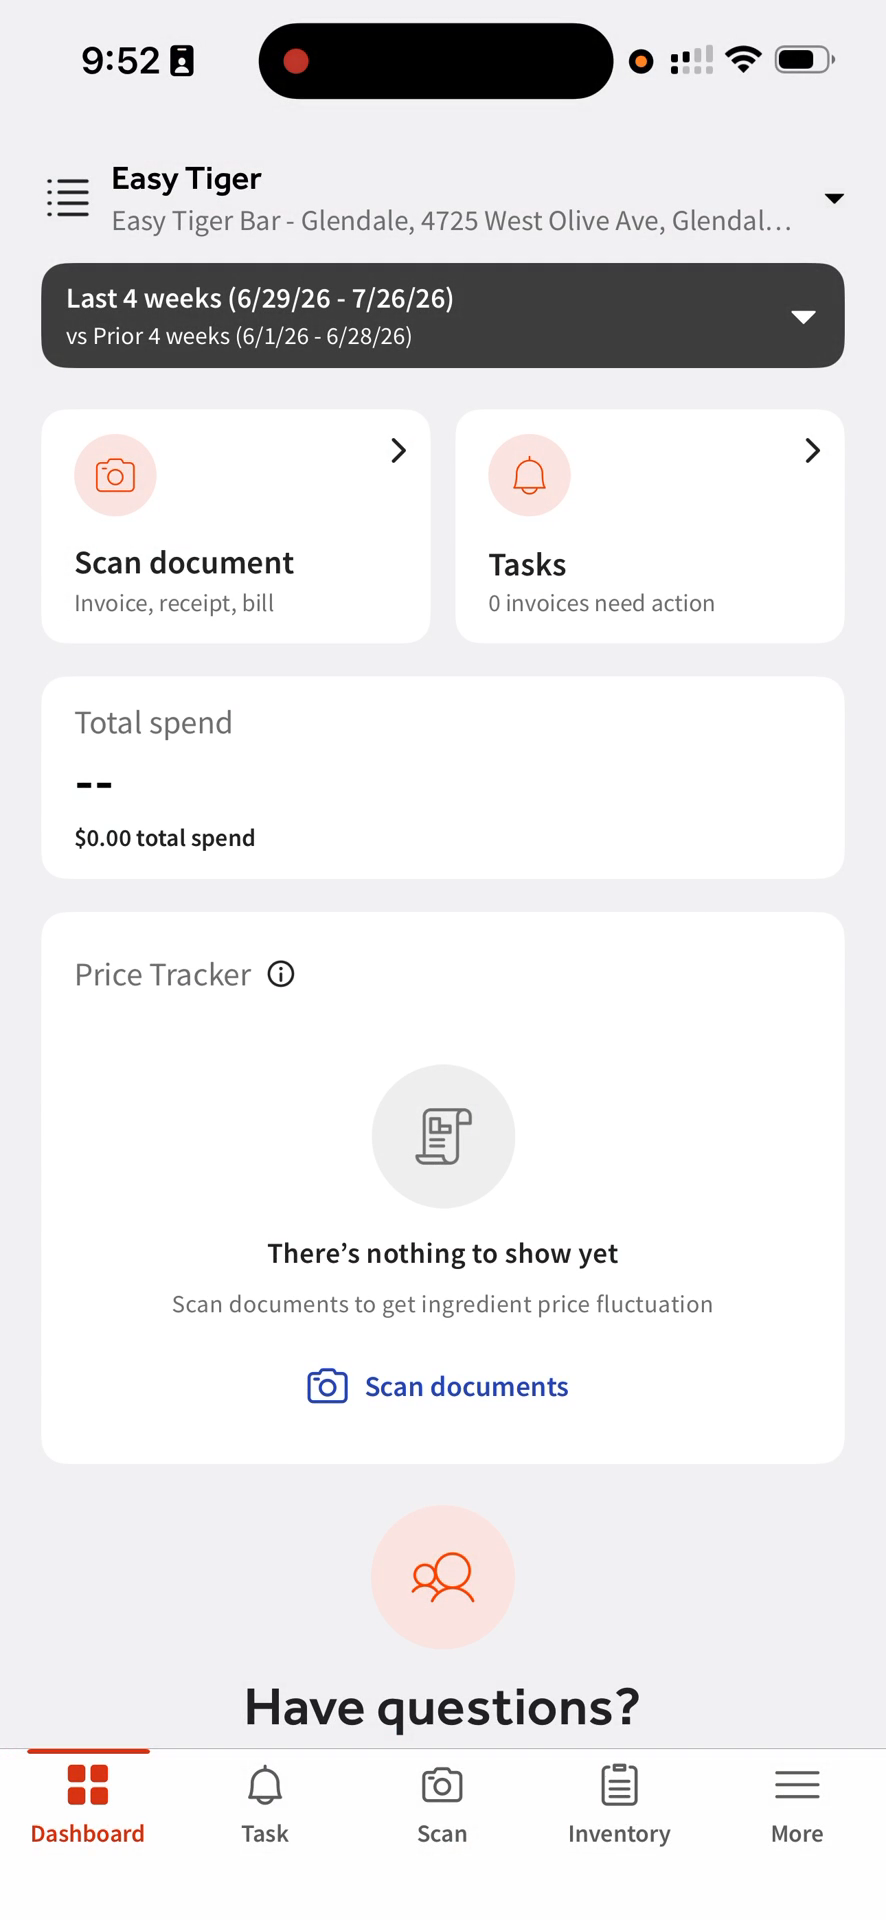The image size is (886, 1920).
Task: Open Price Tracker info icon
Action: (x=281, y=974)
